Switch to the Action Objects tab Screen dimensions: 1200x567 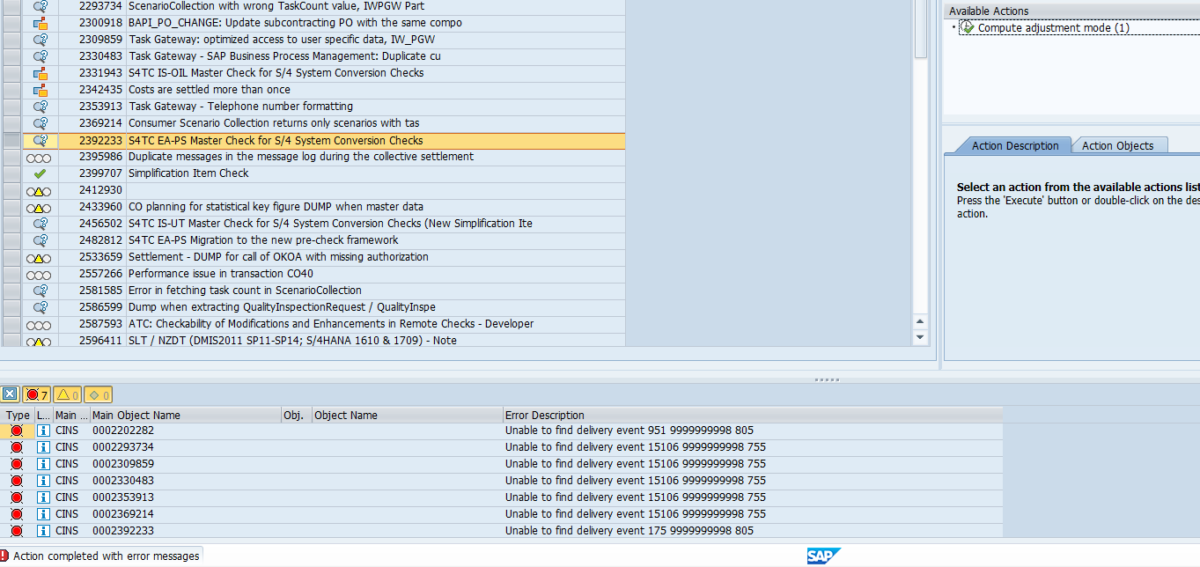point(1117,146)
